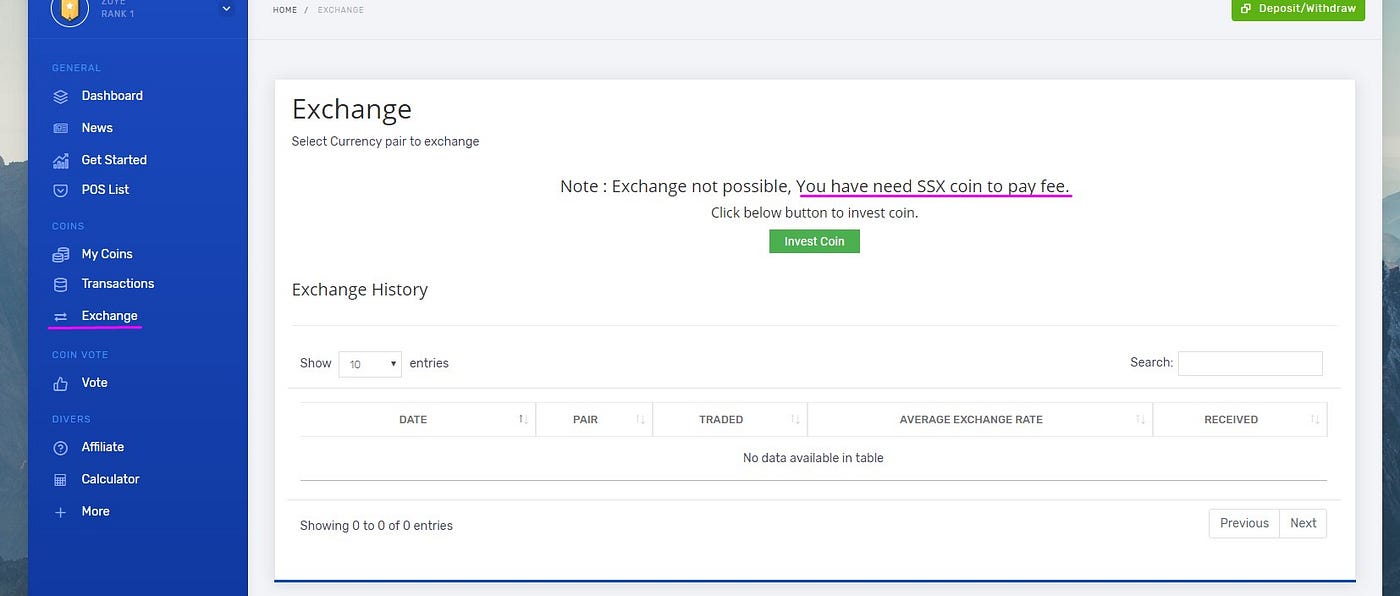Click the Get Started icon
1400x596 pixels.
tap(61, 159)
